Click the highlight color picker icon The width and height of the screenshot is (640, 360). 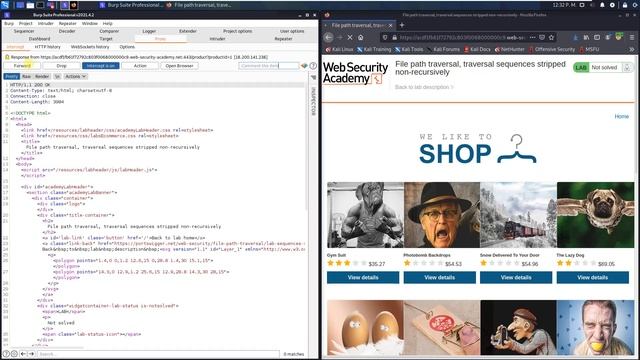(304, 66)
